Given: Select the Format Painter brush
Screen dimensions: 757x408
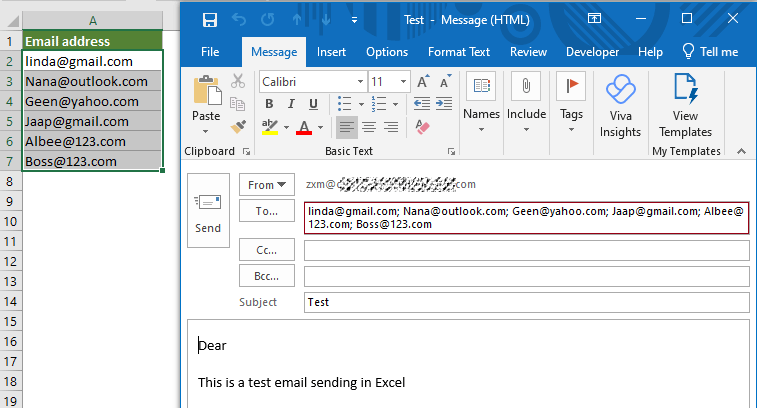Looking at the screenshot, I should click(x=238, y=127).
